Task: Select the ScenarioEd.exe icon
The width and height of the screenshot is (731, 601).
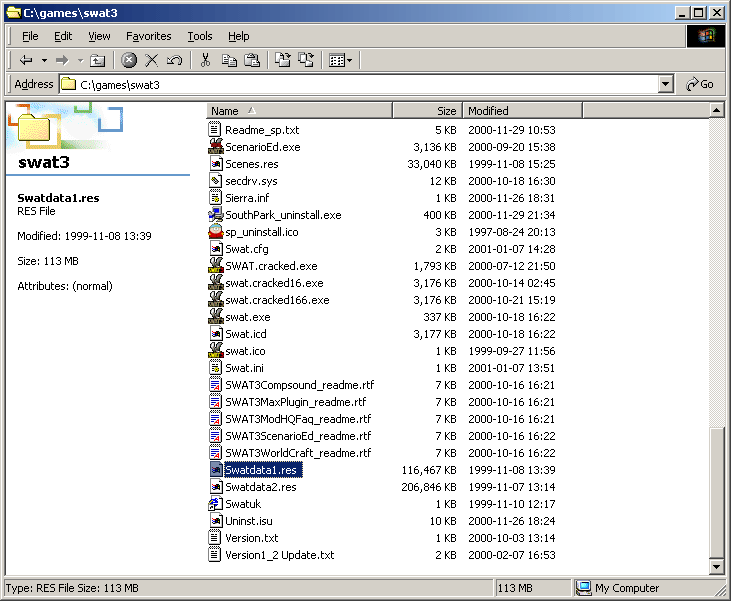Action: (x=215, y=146)
